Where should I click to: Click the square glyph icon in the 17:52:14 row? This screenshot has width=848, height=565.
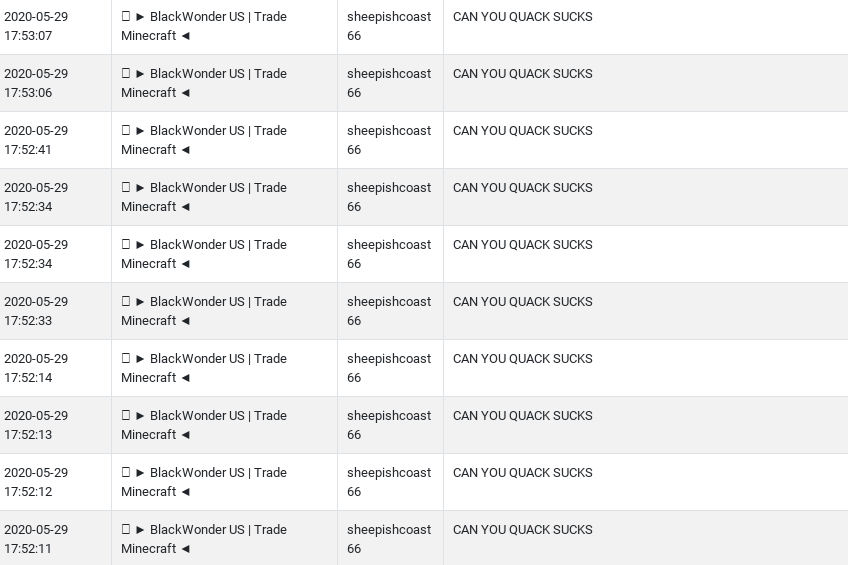(125, 358)
